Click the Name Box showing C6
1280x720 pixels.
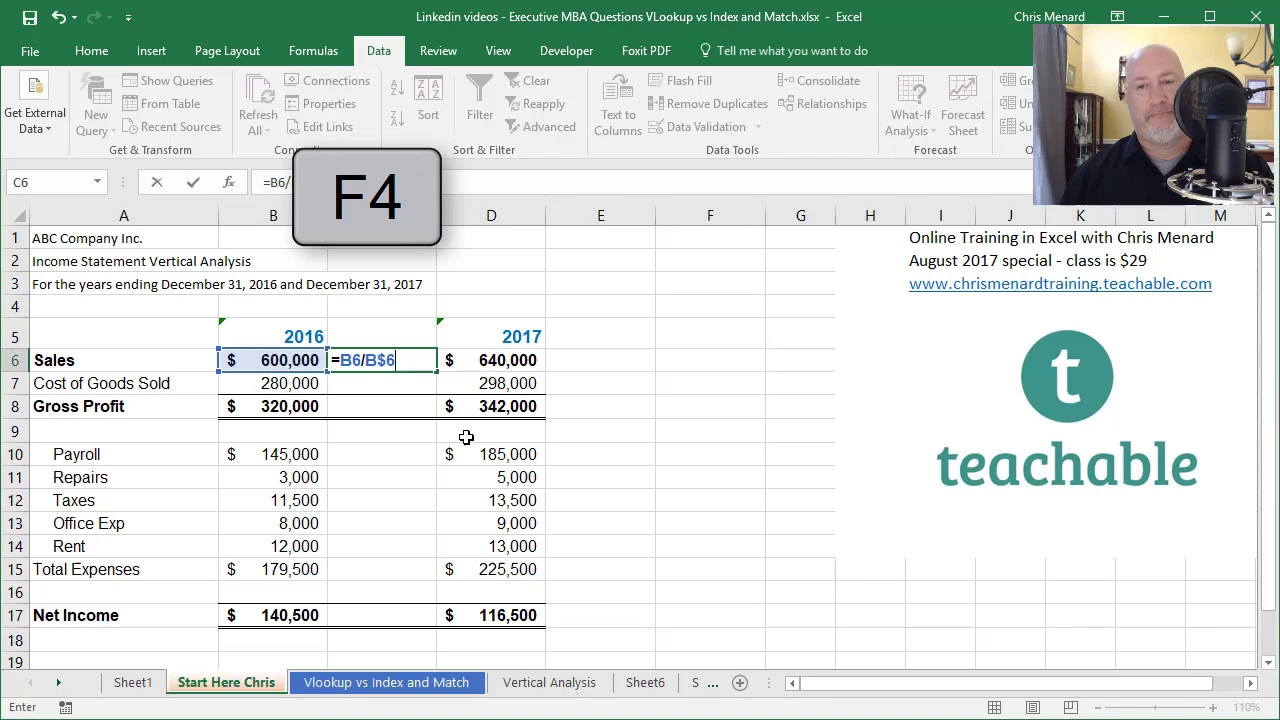[x=48, y=182]
